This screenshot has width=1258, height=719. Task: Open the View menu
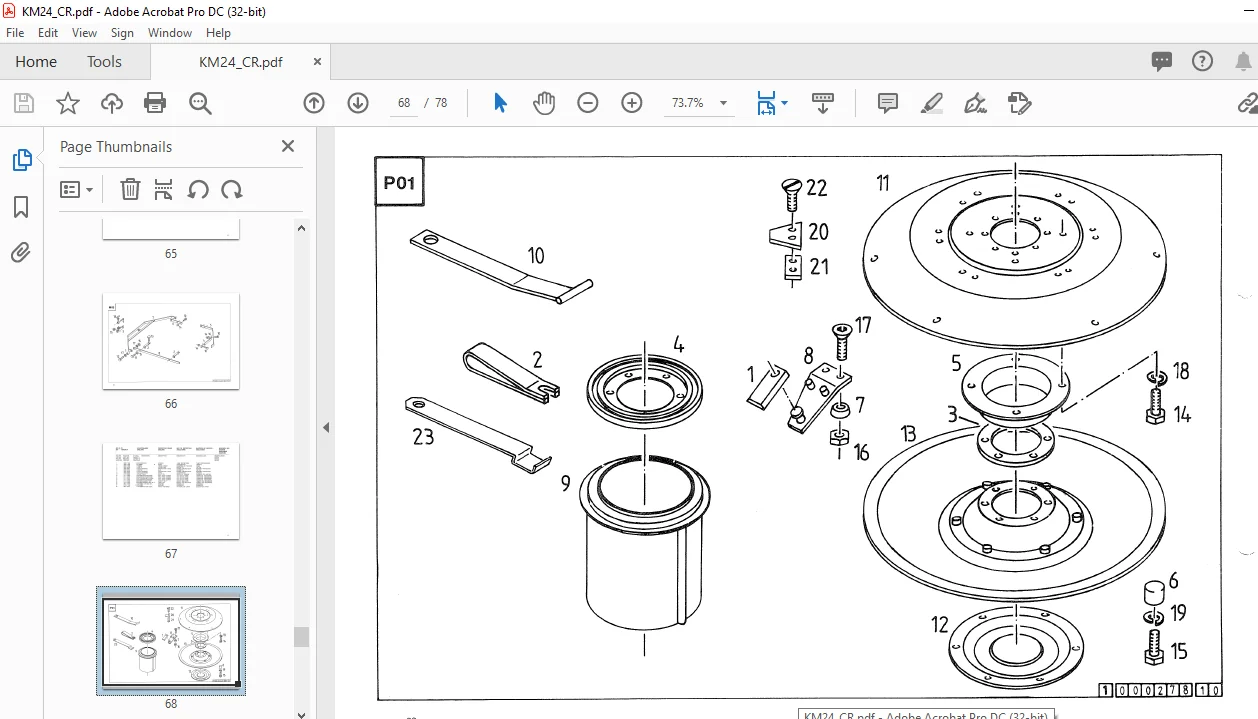click(x=85, y=33)
